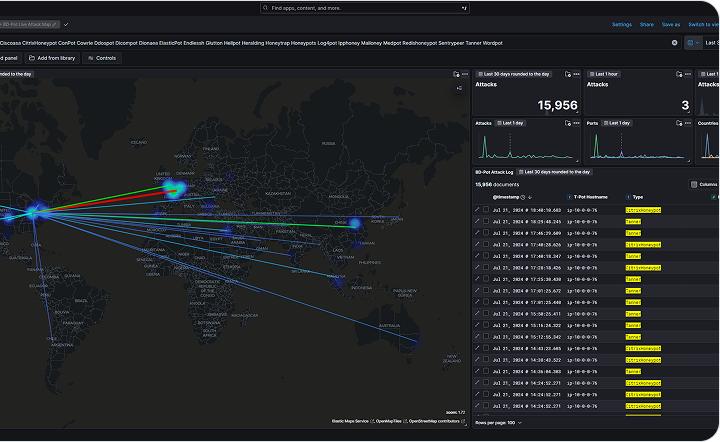This screenshot has width=720, height=442.
Task: Select checkbox for the 17:35:30.430 row
Action: click(x=486, y=279)
